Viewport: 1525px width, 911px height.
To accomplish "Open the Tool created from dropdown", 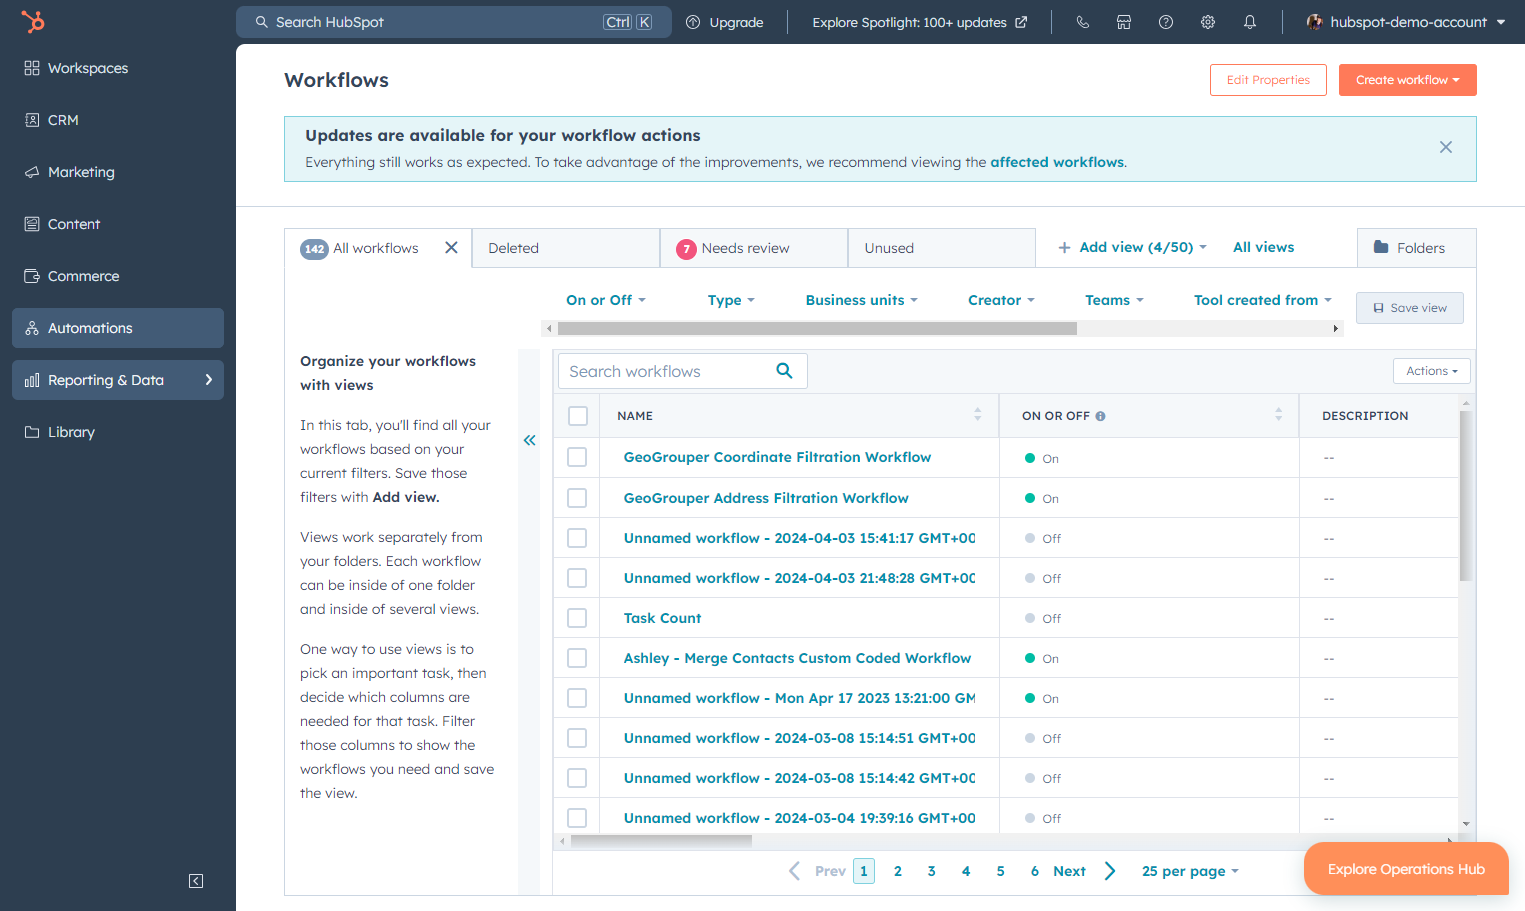I will tap(1263, 300).
